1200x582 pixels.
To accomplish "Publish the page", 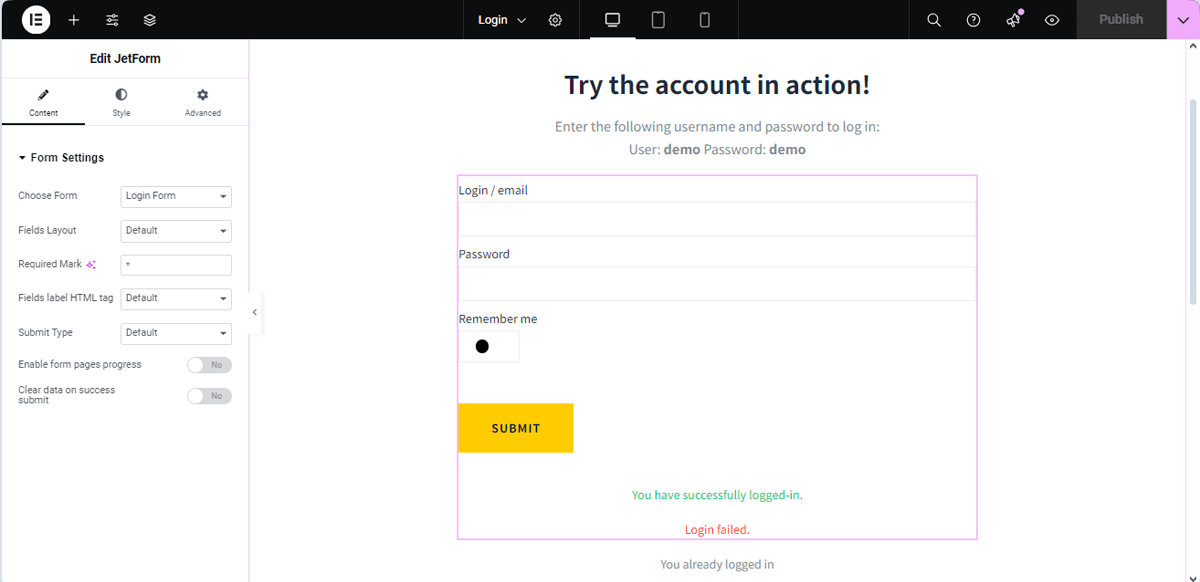I will tap(1121, 19).
